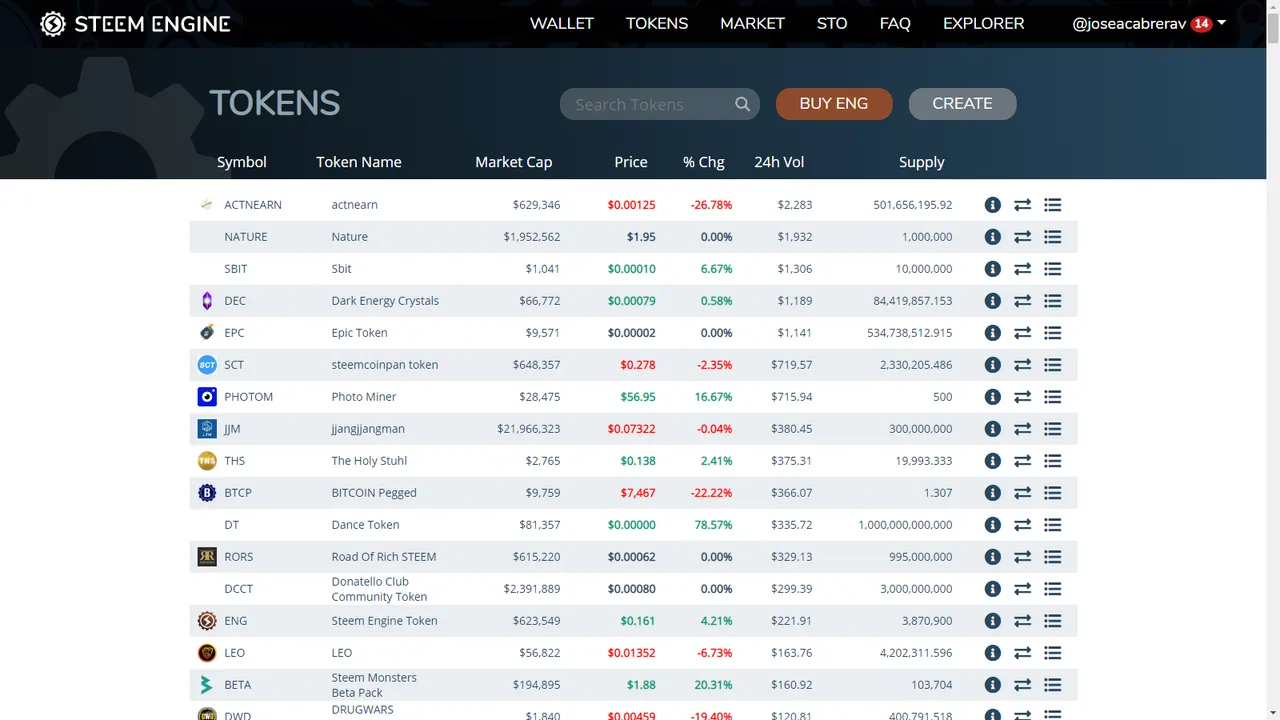Viewport: 1280px width, 720px height.
Task: Click the Market Cap column header
Action: tap(513, 162)
